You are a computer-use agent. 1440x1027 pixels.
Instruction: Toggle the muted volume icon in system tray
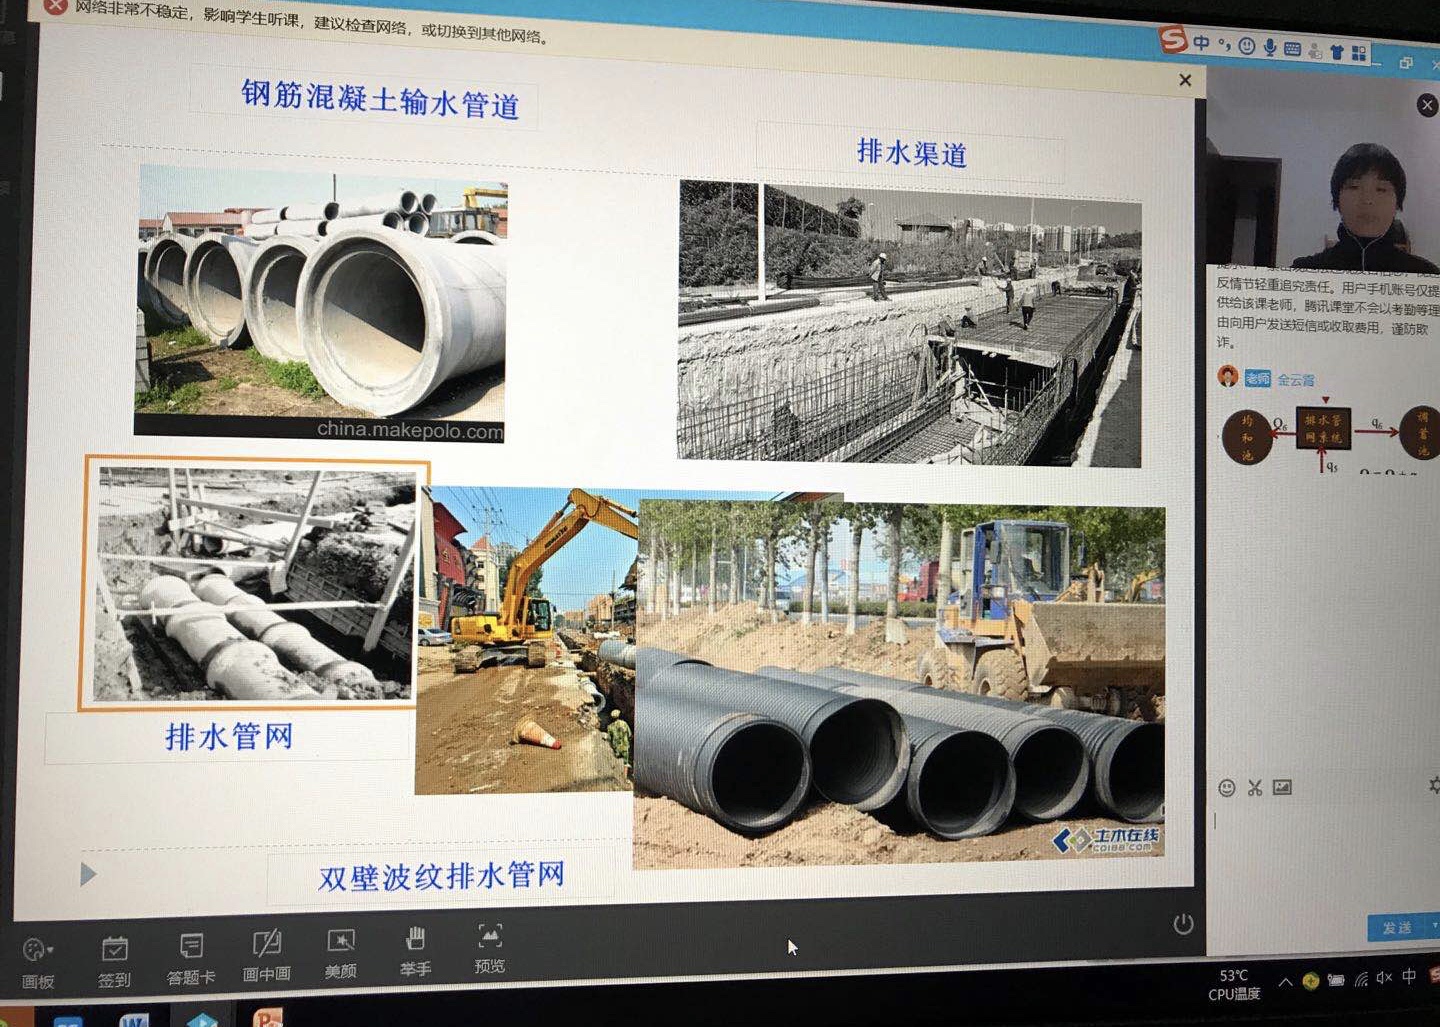[x=1384, y=978]
